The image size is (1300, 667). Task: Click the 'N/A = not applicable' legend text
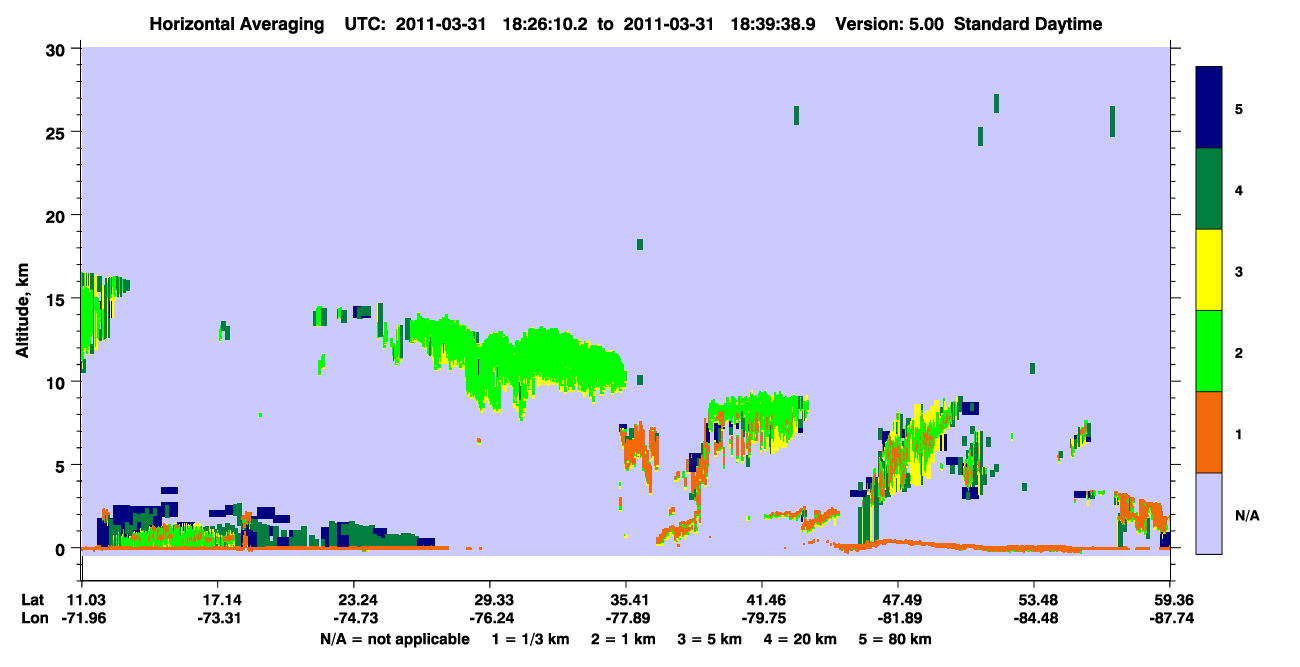tap(395, 639)
